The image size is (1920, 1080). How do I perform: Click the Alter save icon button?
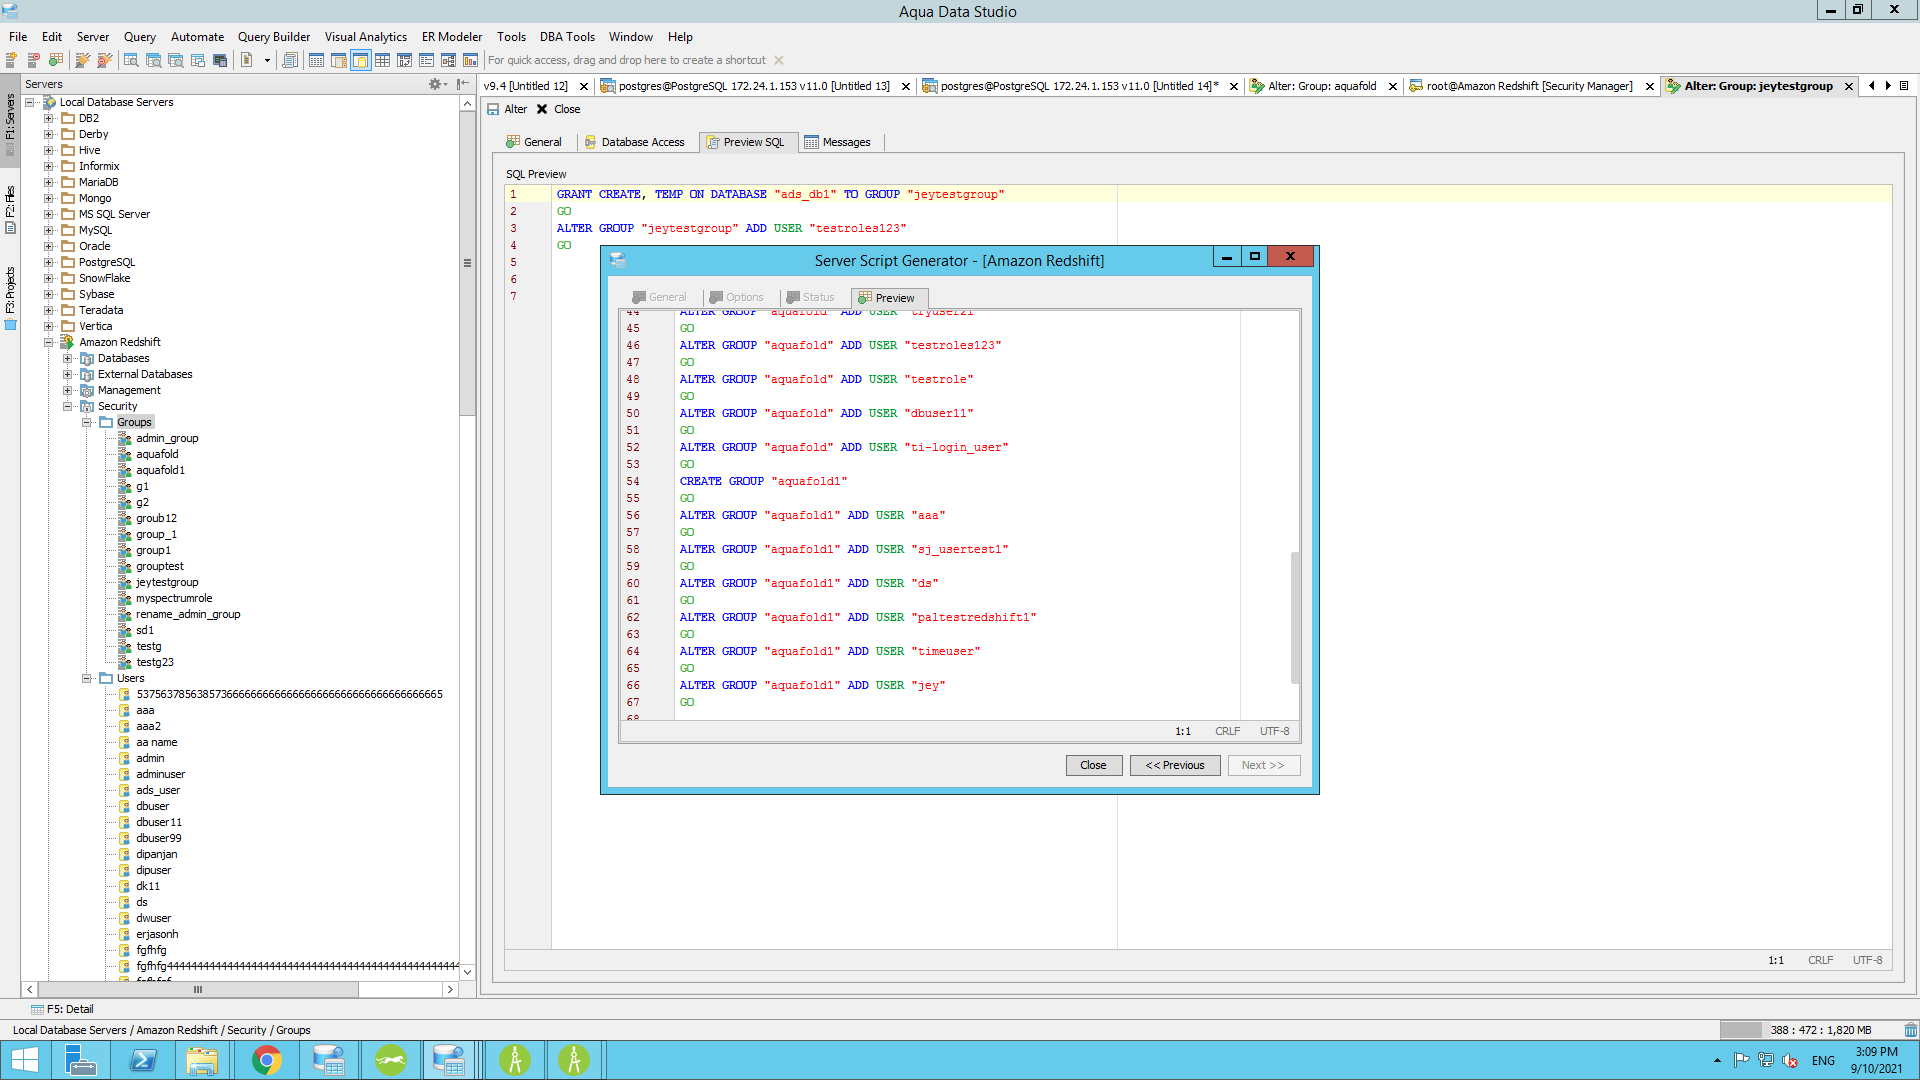pyautogui.click(x=494, y=109)
